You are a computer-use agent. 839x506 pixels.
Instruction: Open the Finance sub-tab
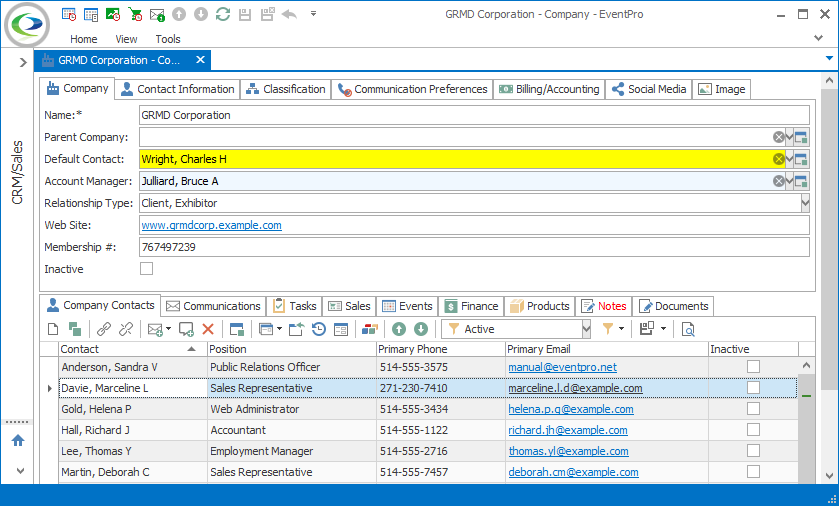(471, 306)
